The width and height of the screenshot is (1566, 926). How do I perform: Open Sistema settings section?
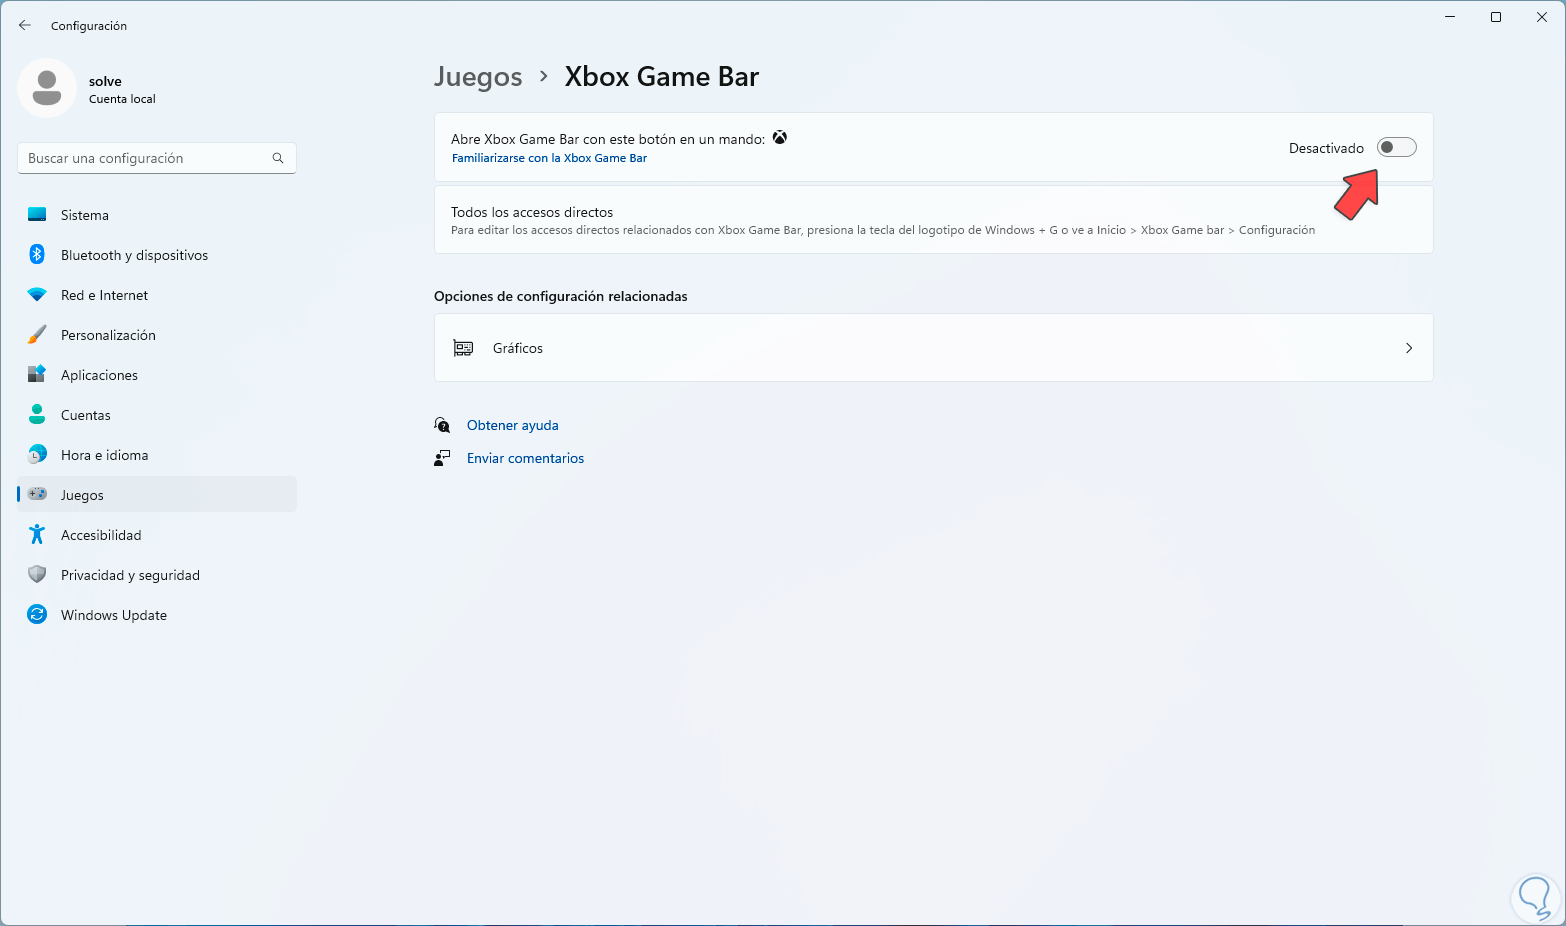[157, 215]
